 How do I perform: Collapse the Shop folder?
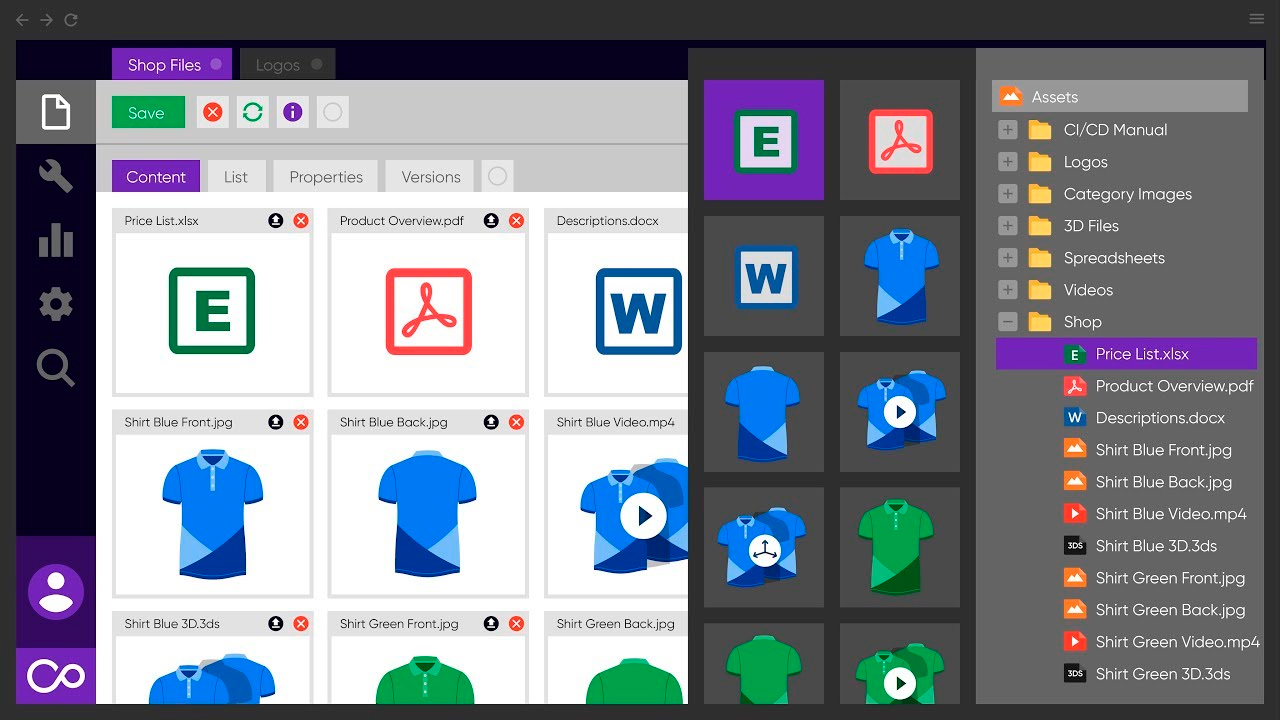point(1008,322)
